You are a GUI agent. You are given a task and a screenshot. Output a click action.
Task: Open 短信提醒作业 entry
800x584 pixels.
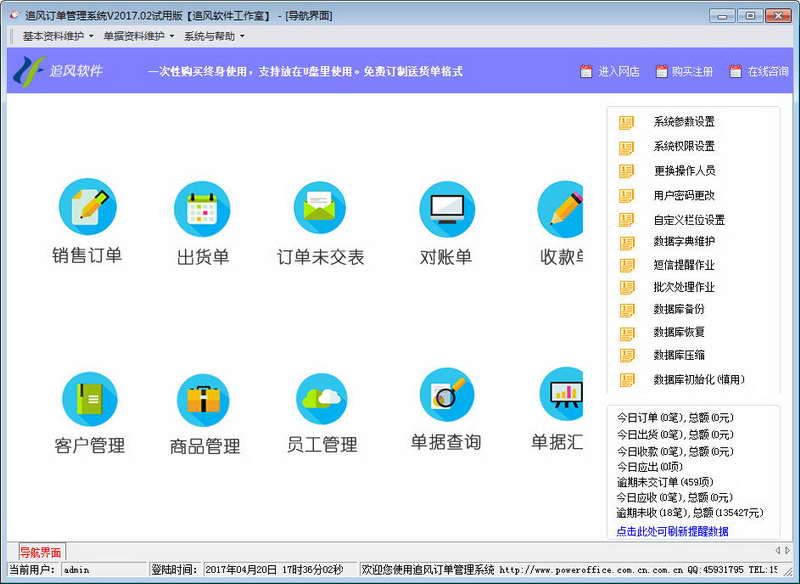[684, 265]
